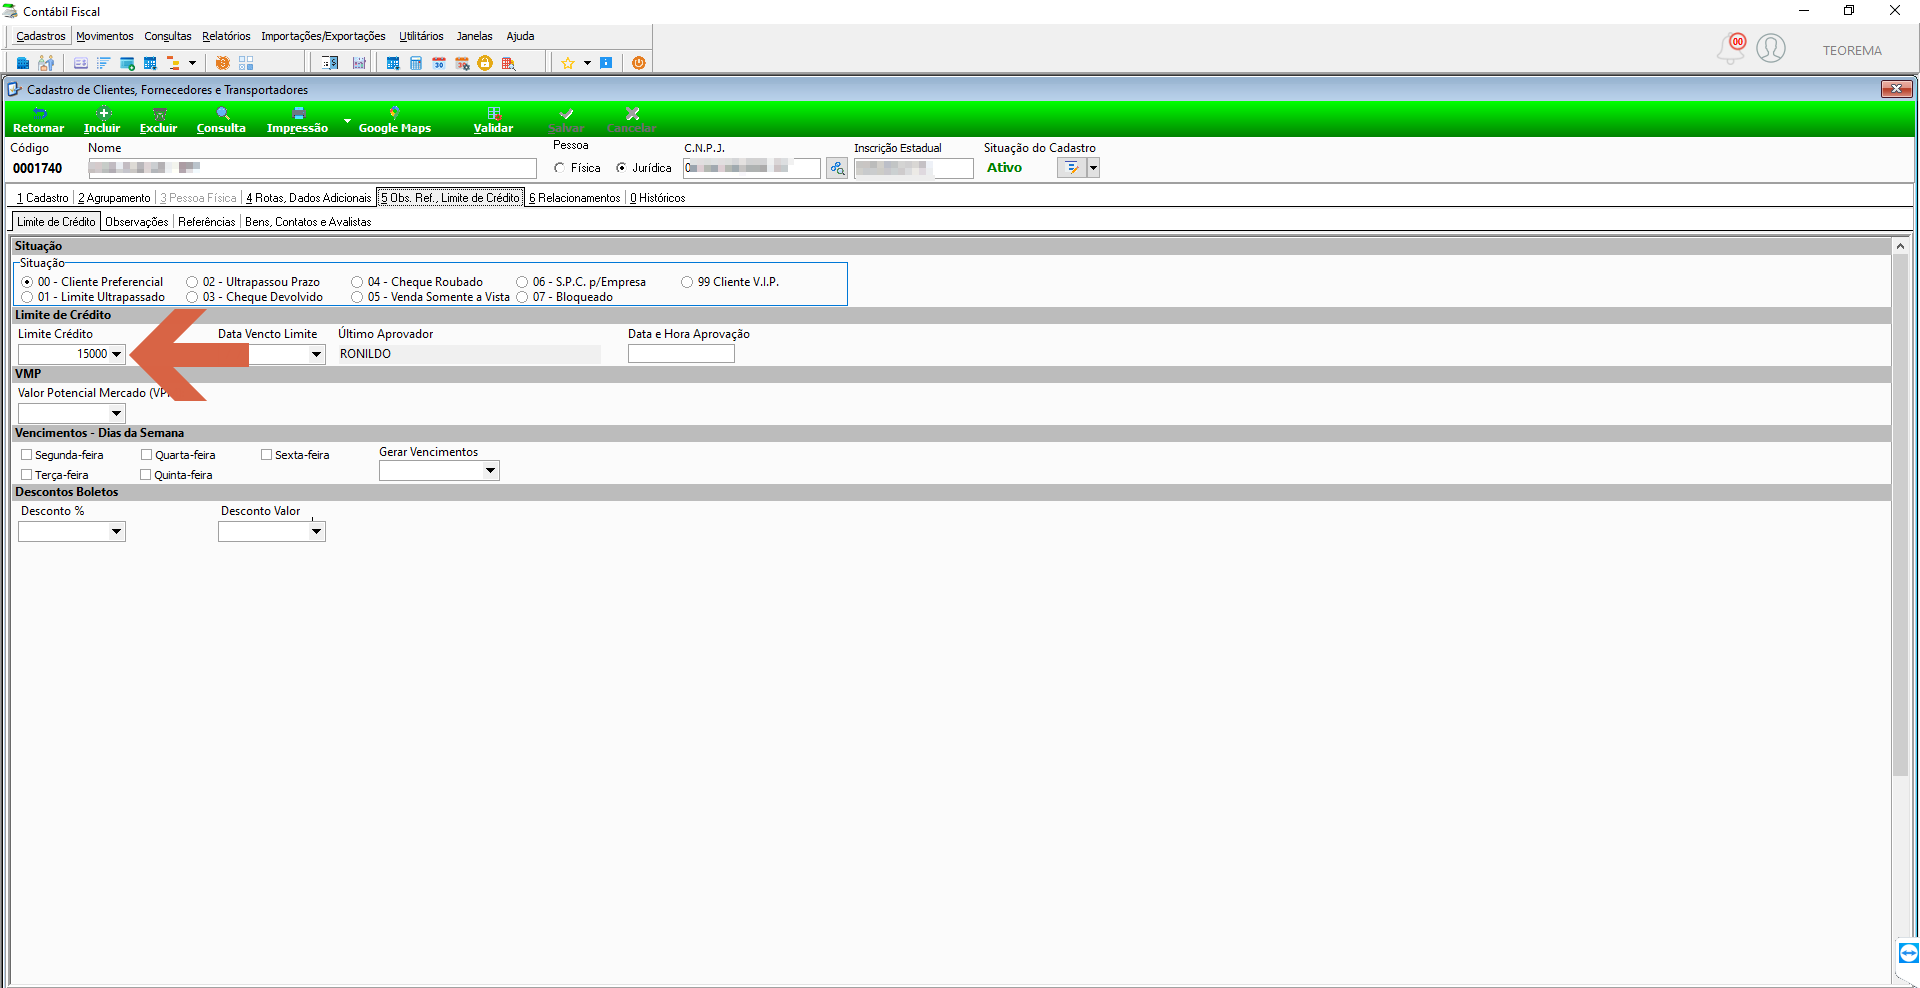1920x988 pixels.
Task: Click the Impressão printer button
Action: (297, 120)
